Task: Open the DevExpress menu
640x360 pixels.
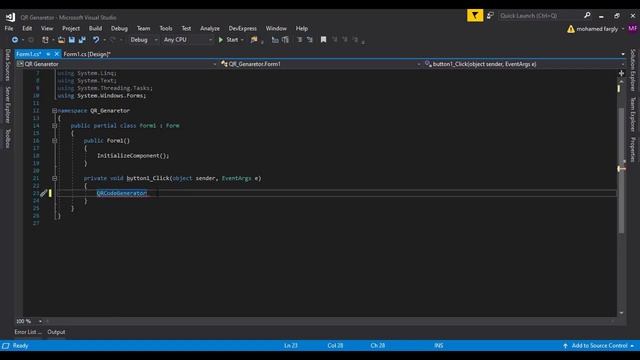Action: [x=242, y=28]
